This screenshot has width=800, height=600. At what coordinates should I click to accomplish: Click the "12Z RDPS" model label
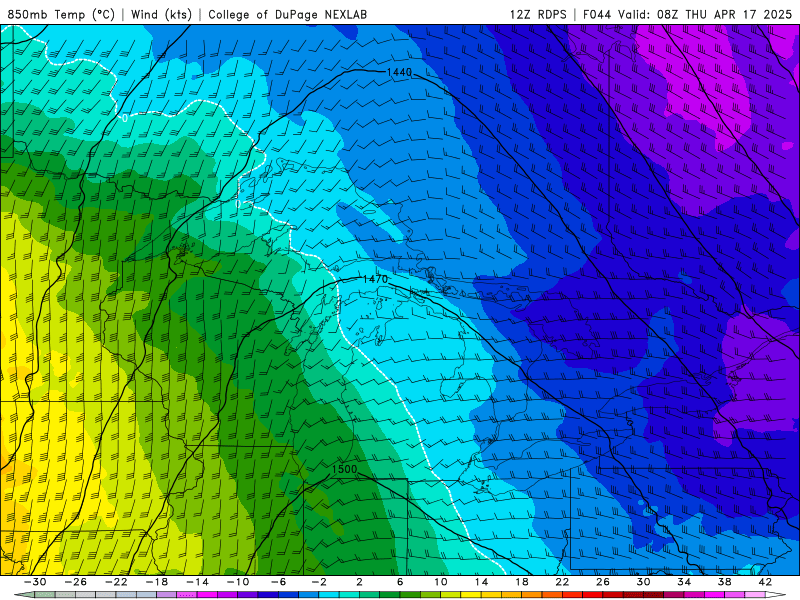[538, 15]
